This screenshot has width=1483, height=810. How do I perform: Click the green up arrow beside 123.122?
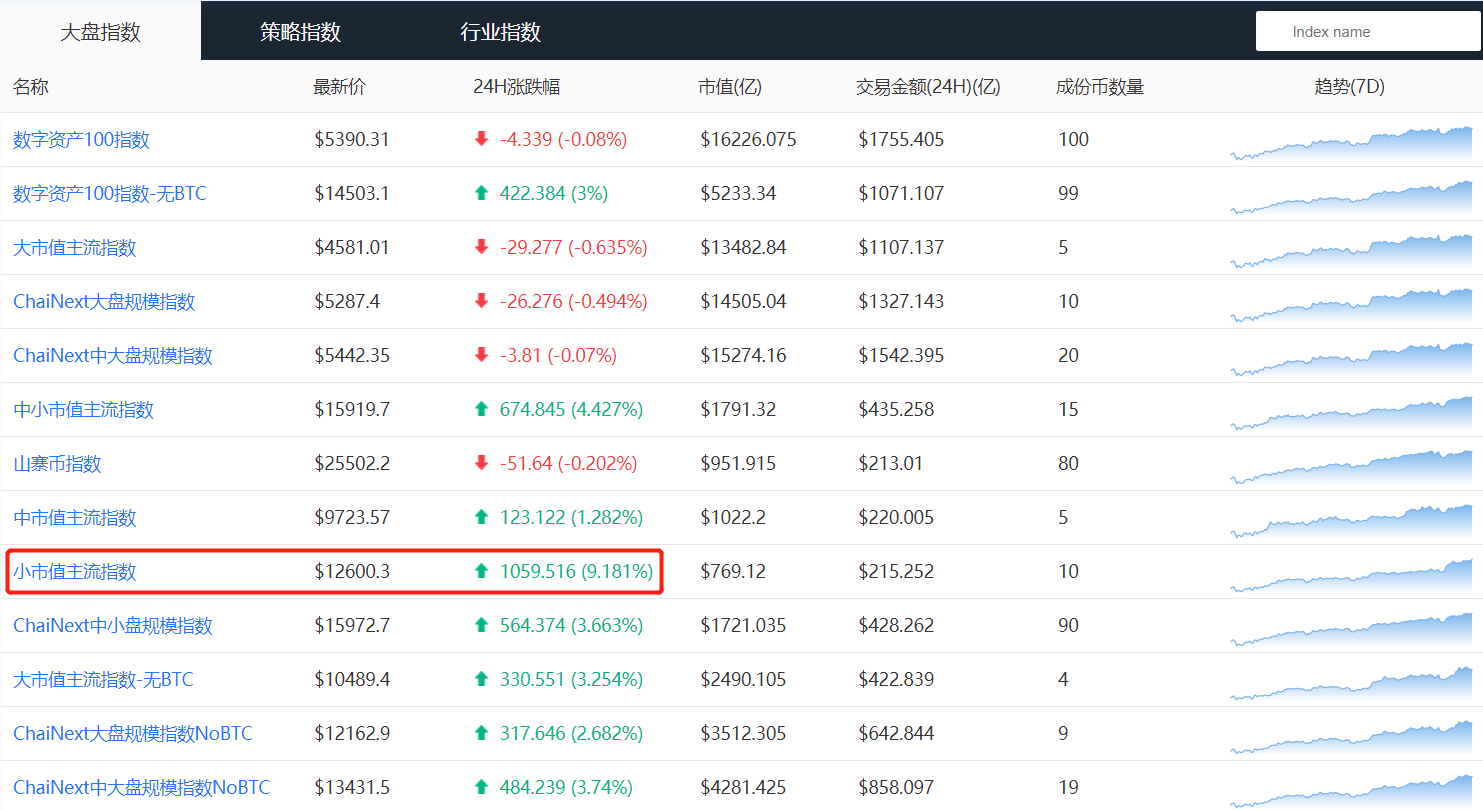pyautogui.click(x=481, y=517)
